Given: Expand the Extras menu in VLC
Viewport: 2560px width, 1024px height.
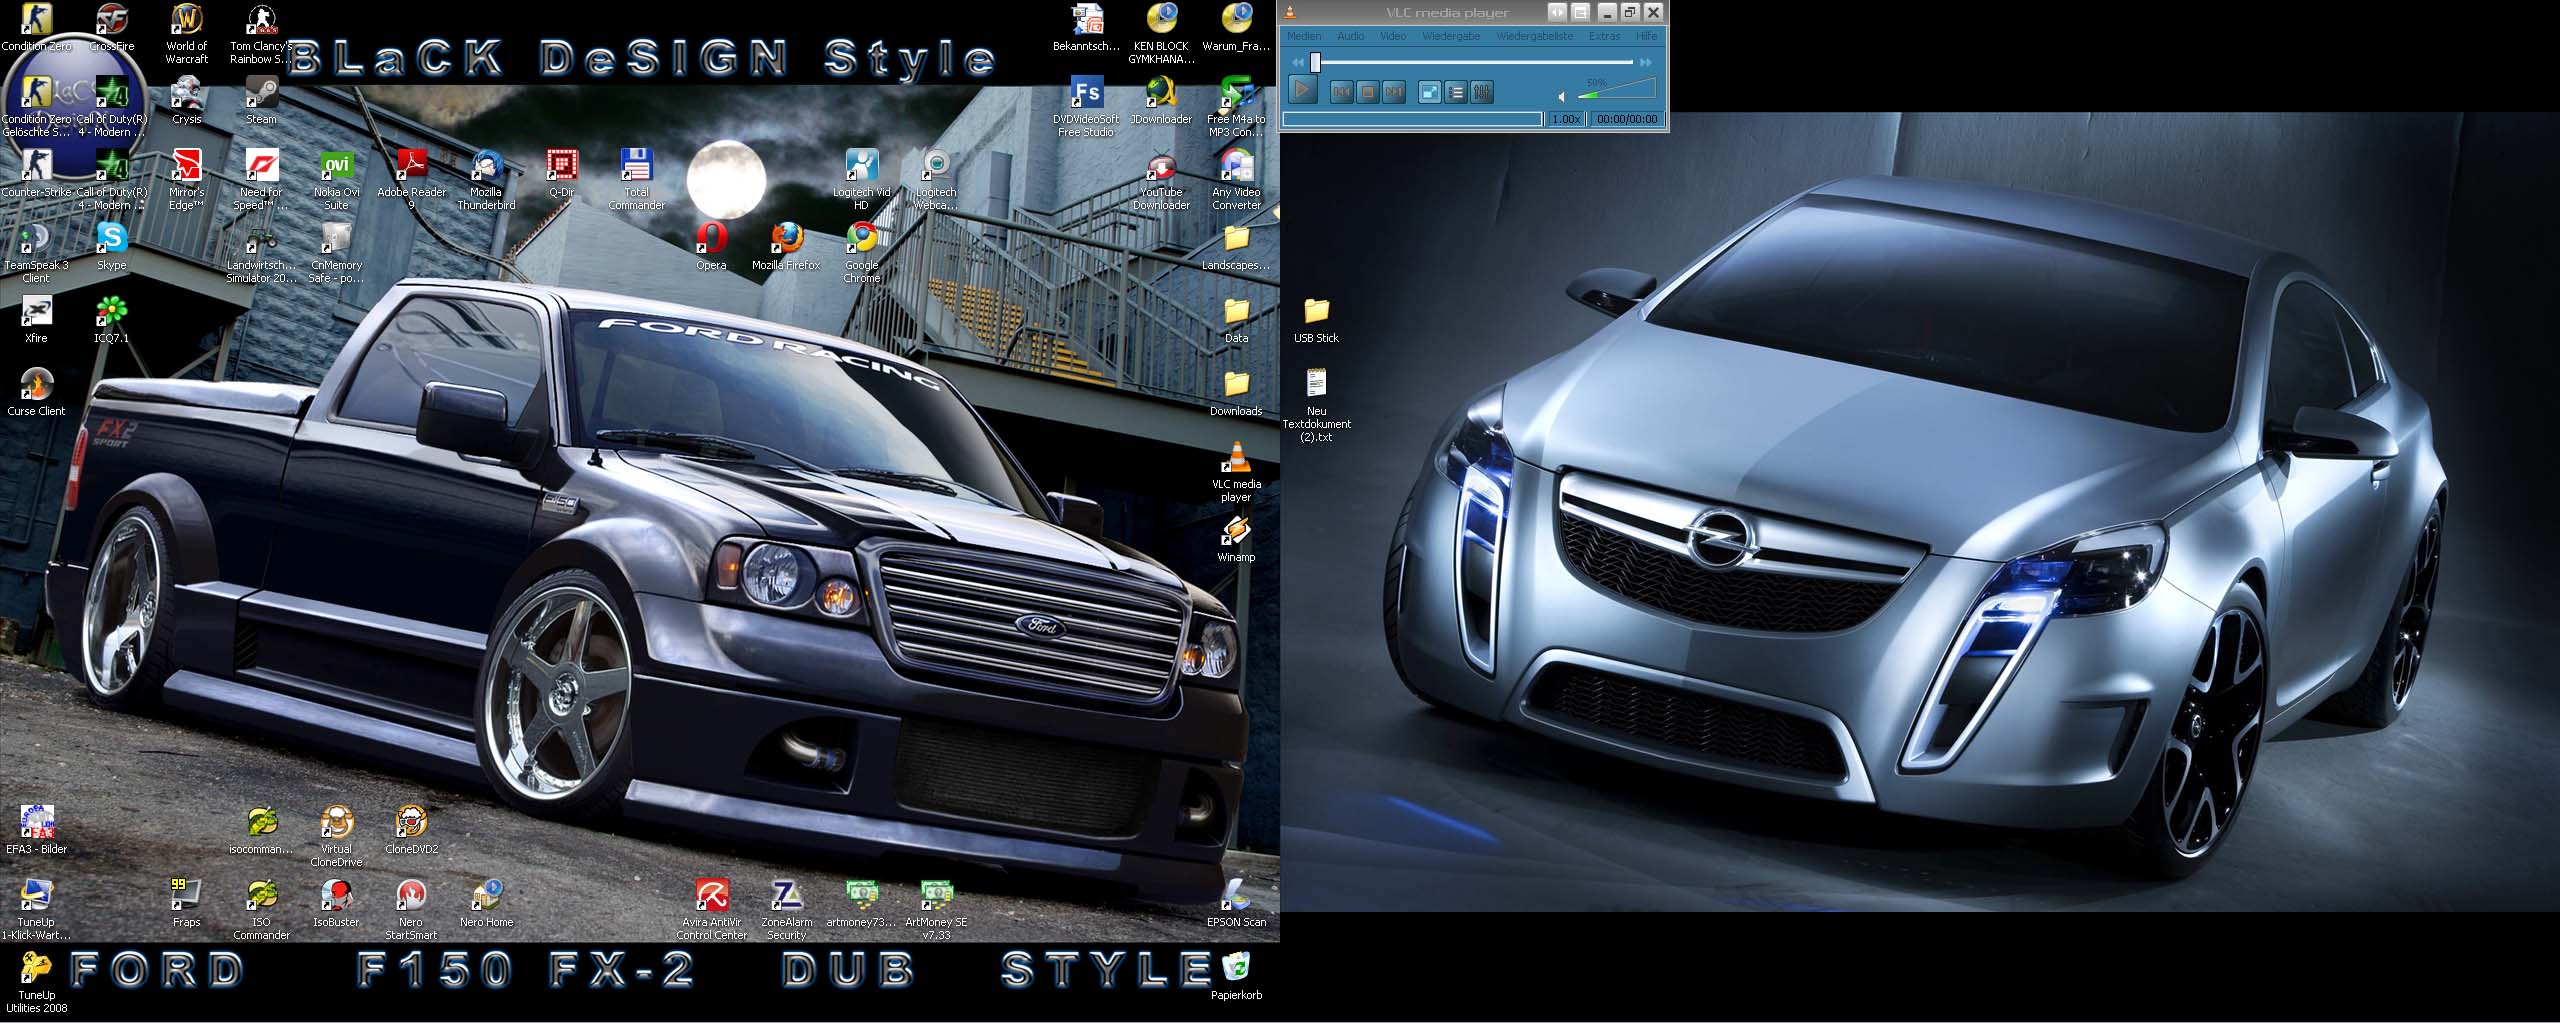Looking at the screenshot, I should (x=1604, y=36).
